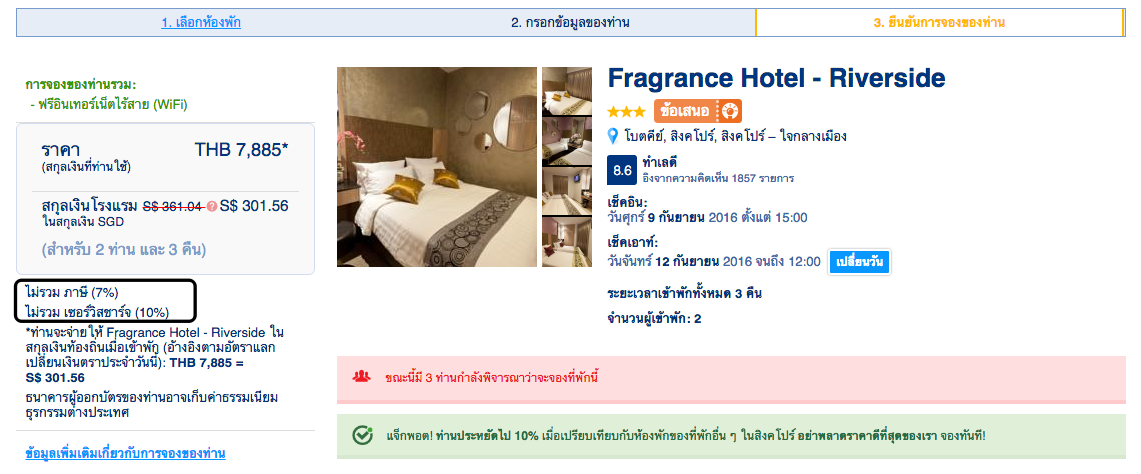This screenshot has height=474, width=1141.
Task: Click the เปลี่ยนวัน change dates button
Action: [x=859, y=262]
